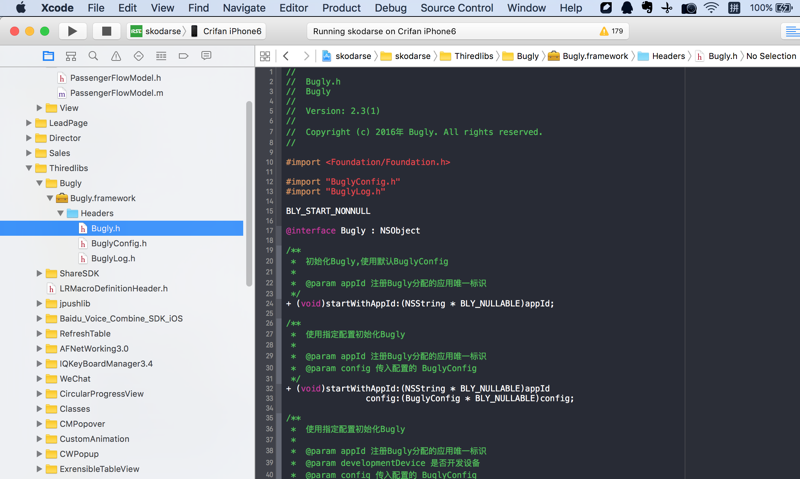The height and width of the screenshot is (479, 800).
Task: Click the Evernote elephant menu bar icon
Action: tap(647, 8)
